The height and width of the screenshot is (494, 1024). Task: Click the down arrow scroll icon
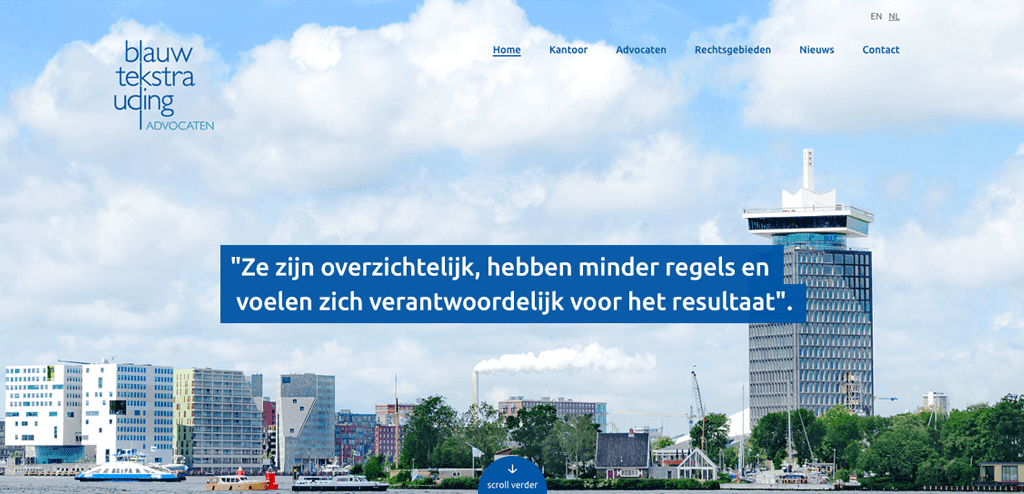click(x=512, y=469)
